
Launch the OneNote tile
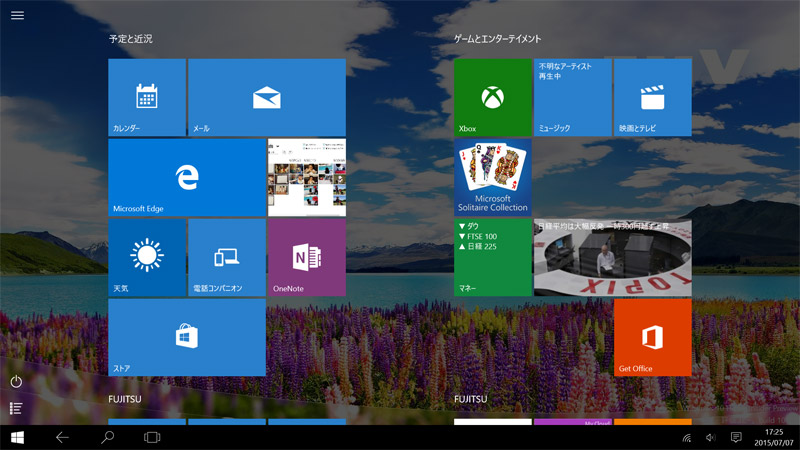(x=306, y=257)
